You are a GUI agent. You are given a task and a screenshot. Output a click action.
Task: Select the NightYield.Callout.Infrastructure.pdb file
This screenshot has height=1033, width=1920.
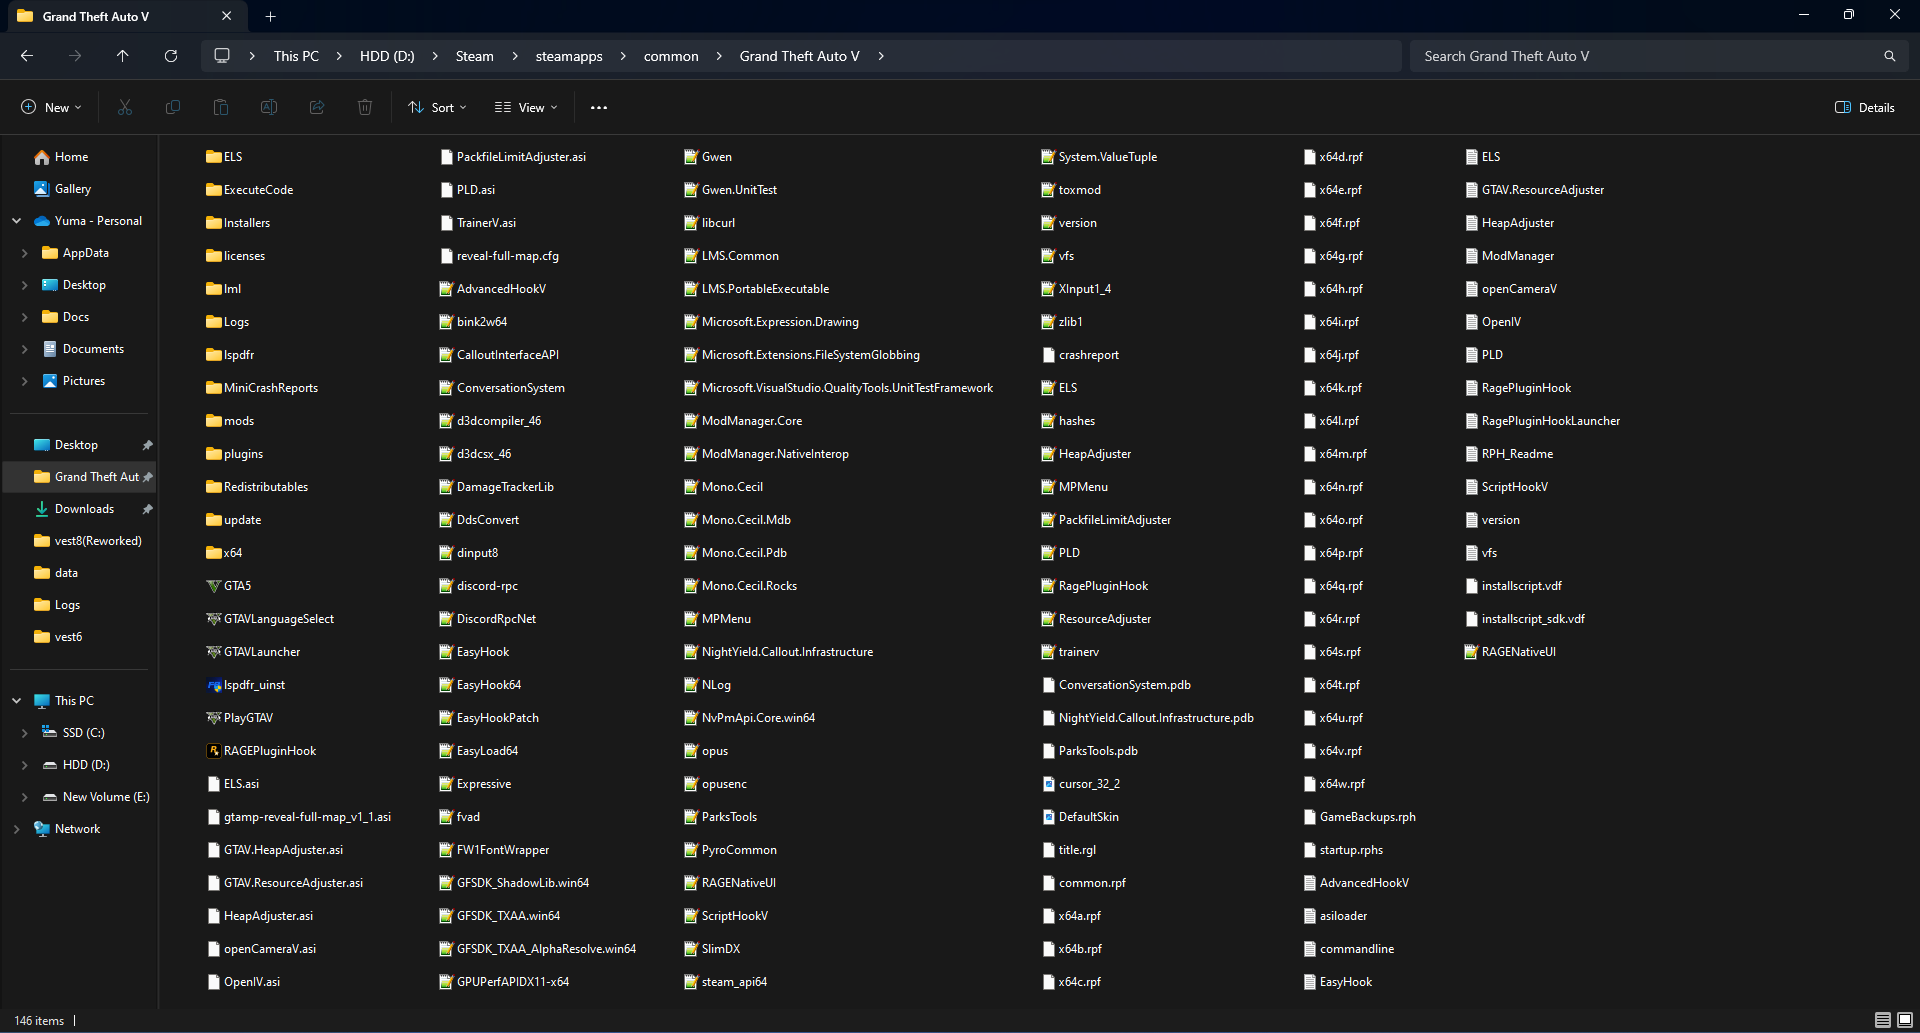point(1148,718)
